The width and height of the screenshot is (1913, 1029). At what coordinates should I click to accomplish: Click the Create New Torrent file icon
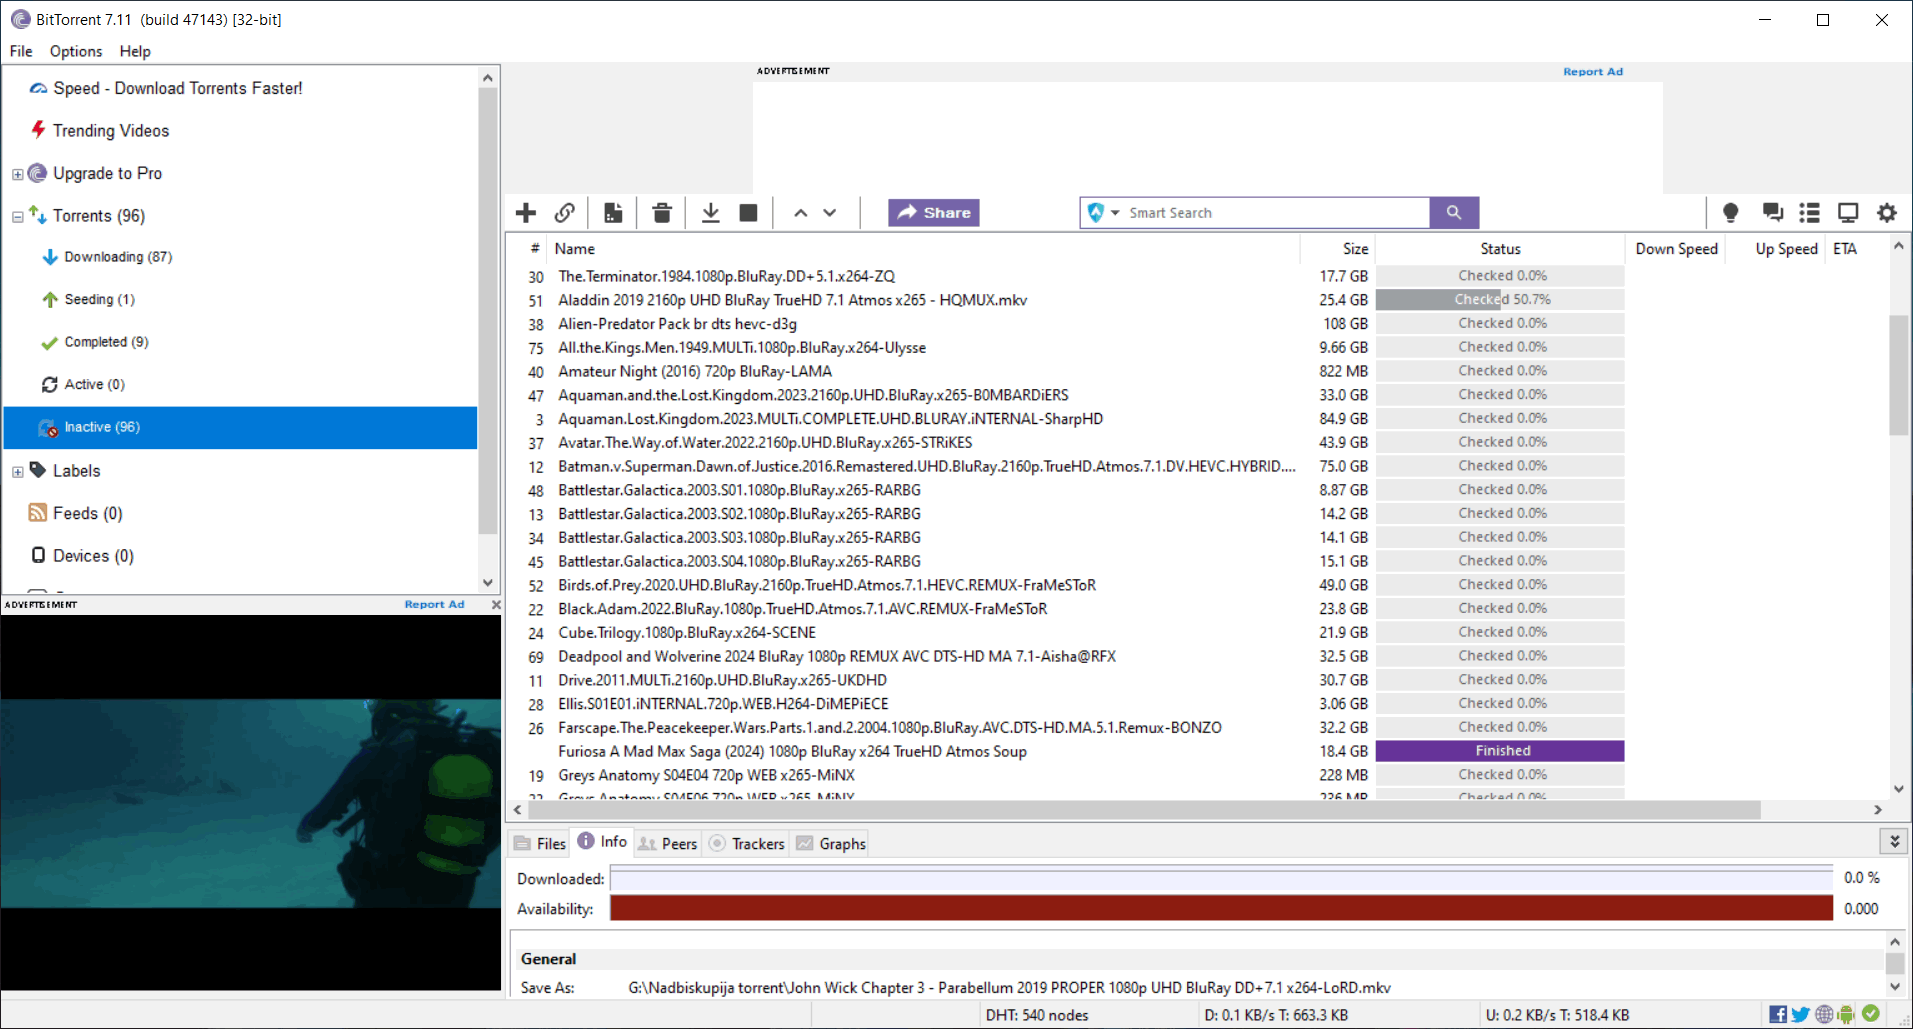pyautogui.click(x=613, y=213)
